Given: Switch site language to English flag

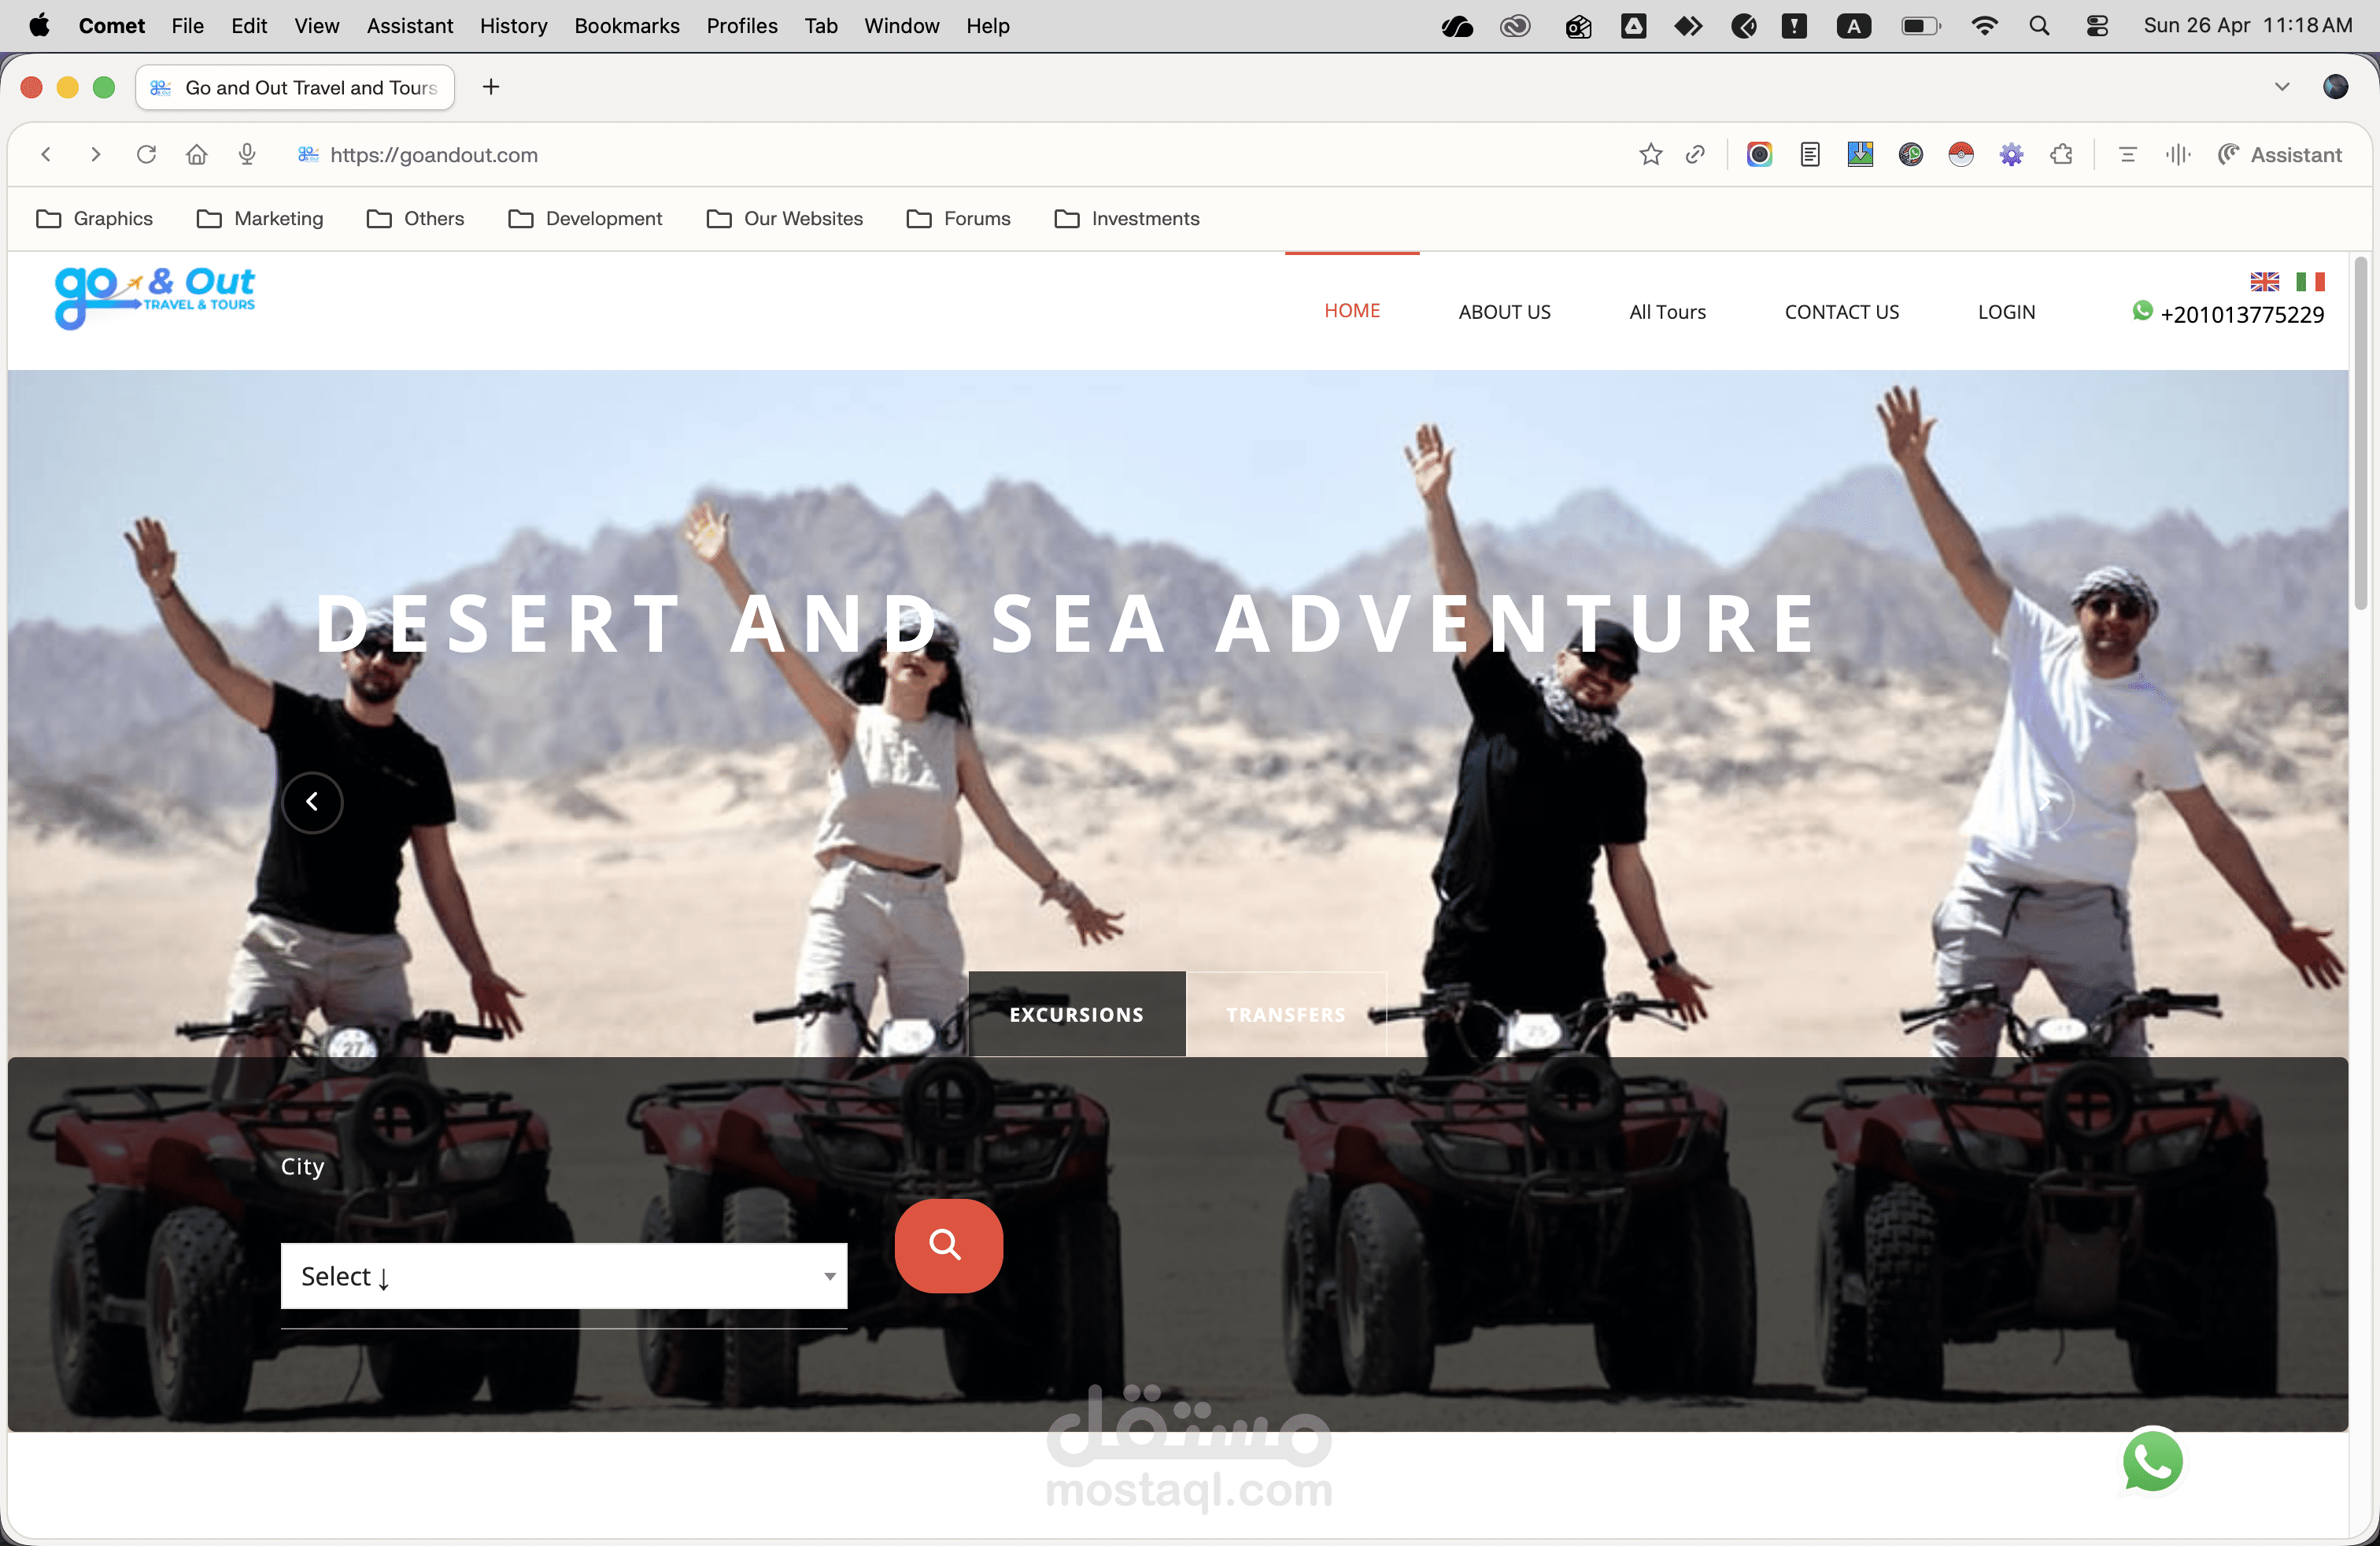Looking at the screenshot, I should coord(2265,282).
